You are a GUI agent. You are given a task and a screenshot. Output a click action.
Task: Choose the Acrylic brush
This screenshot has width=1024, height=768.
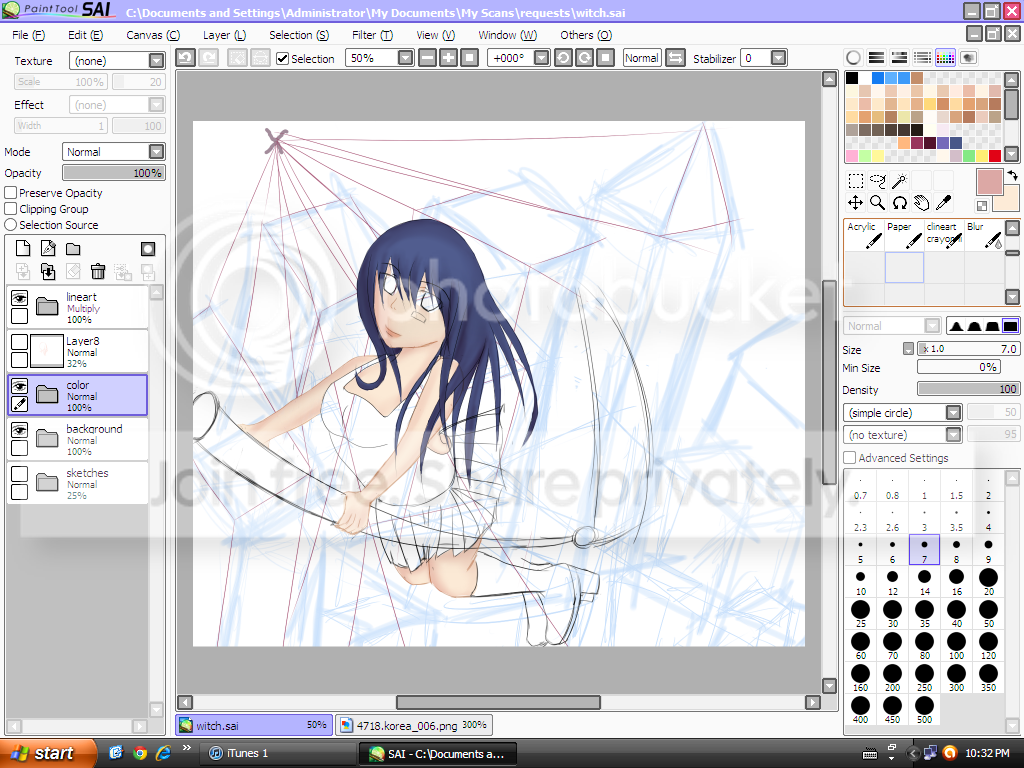tap(864, 235)
